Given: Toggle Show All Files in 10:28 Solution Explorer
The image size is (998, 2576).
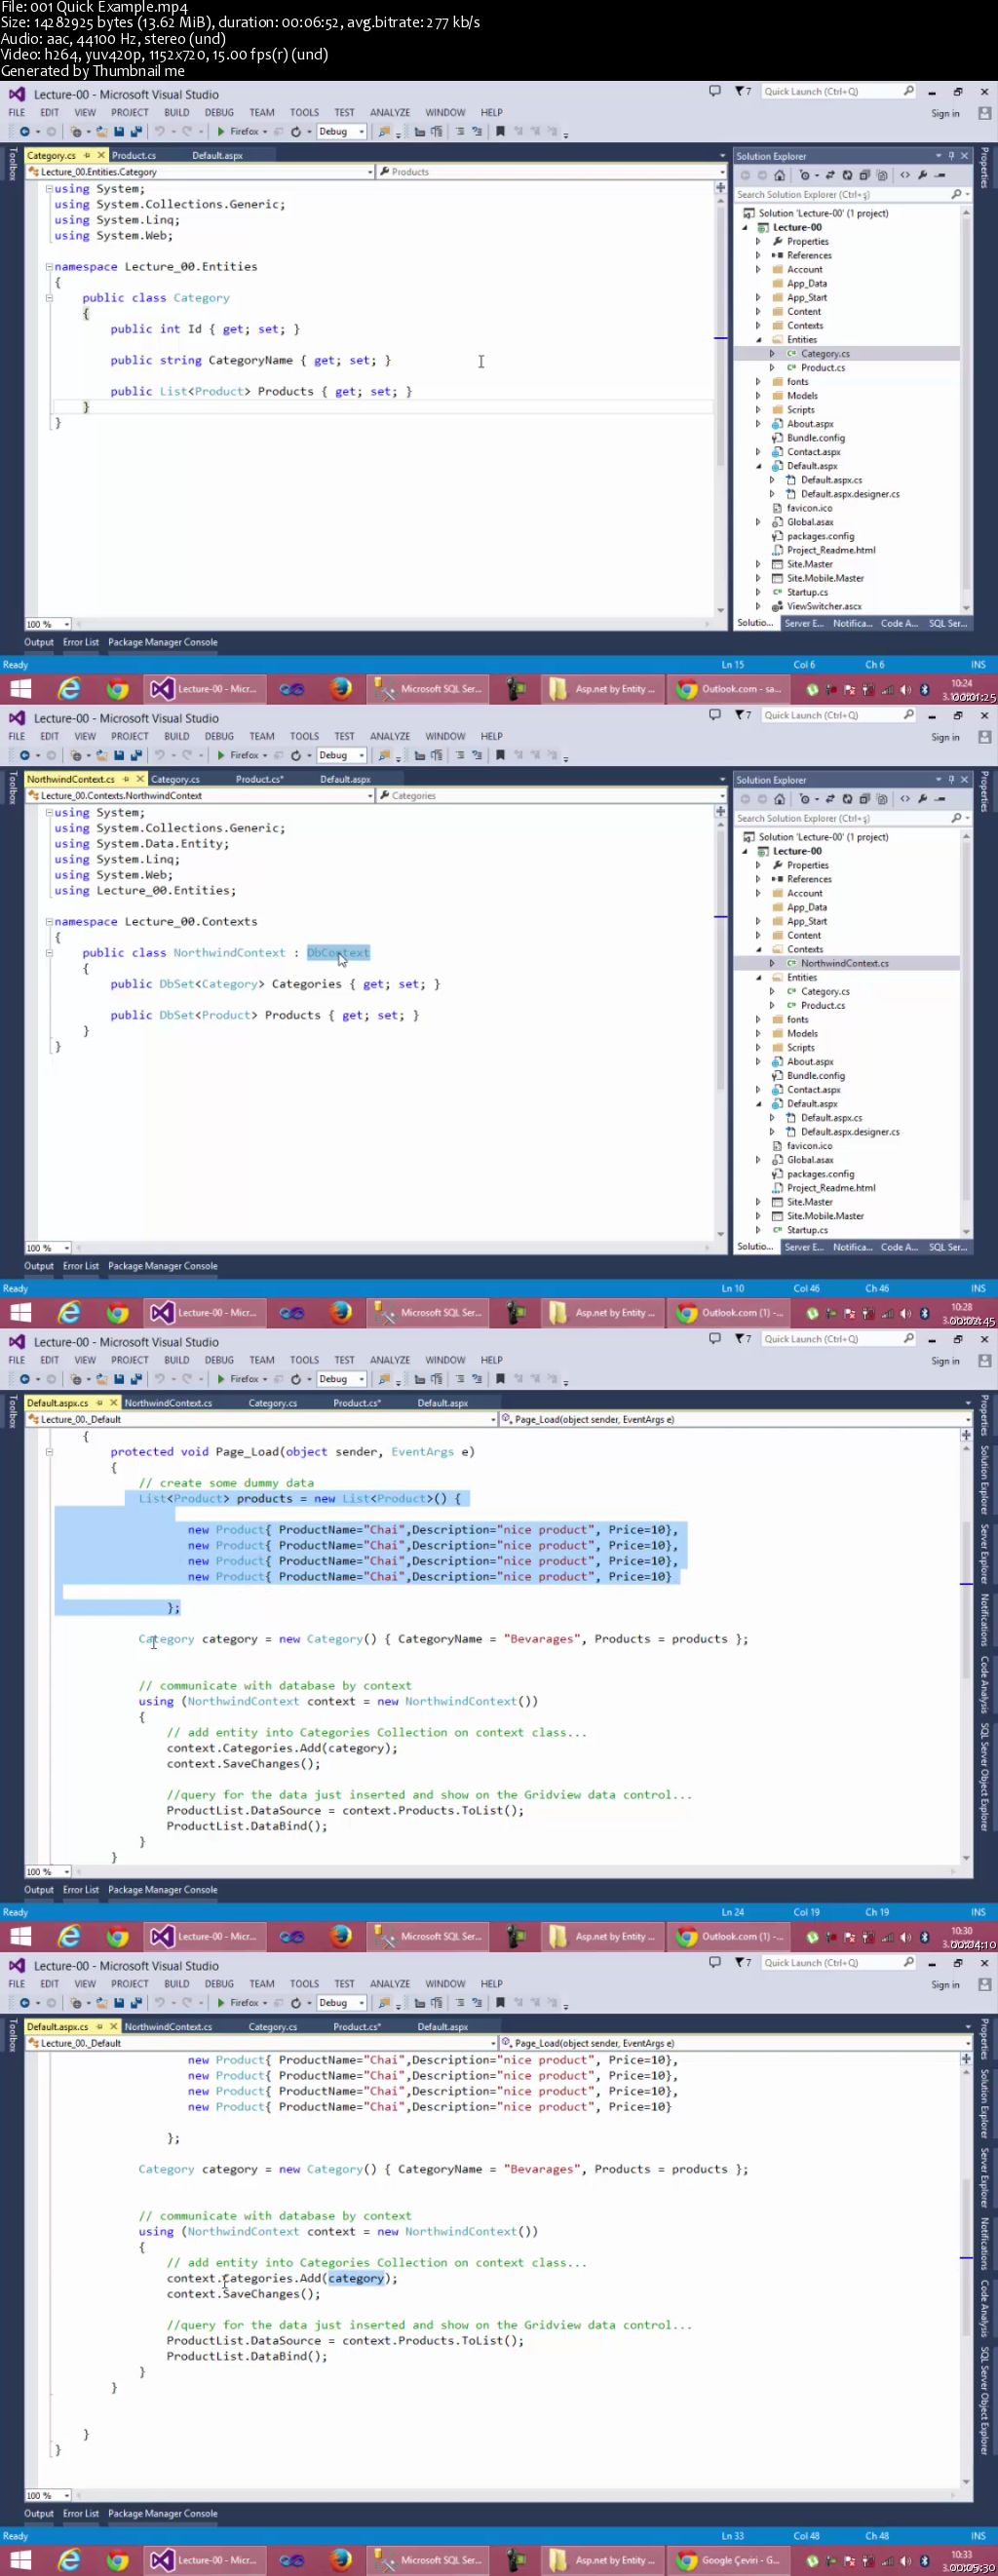Looking at the screenshot, I should pyautogui.click(x=882, y=799).
